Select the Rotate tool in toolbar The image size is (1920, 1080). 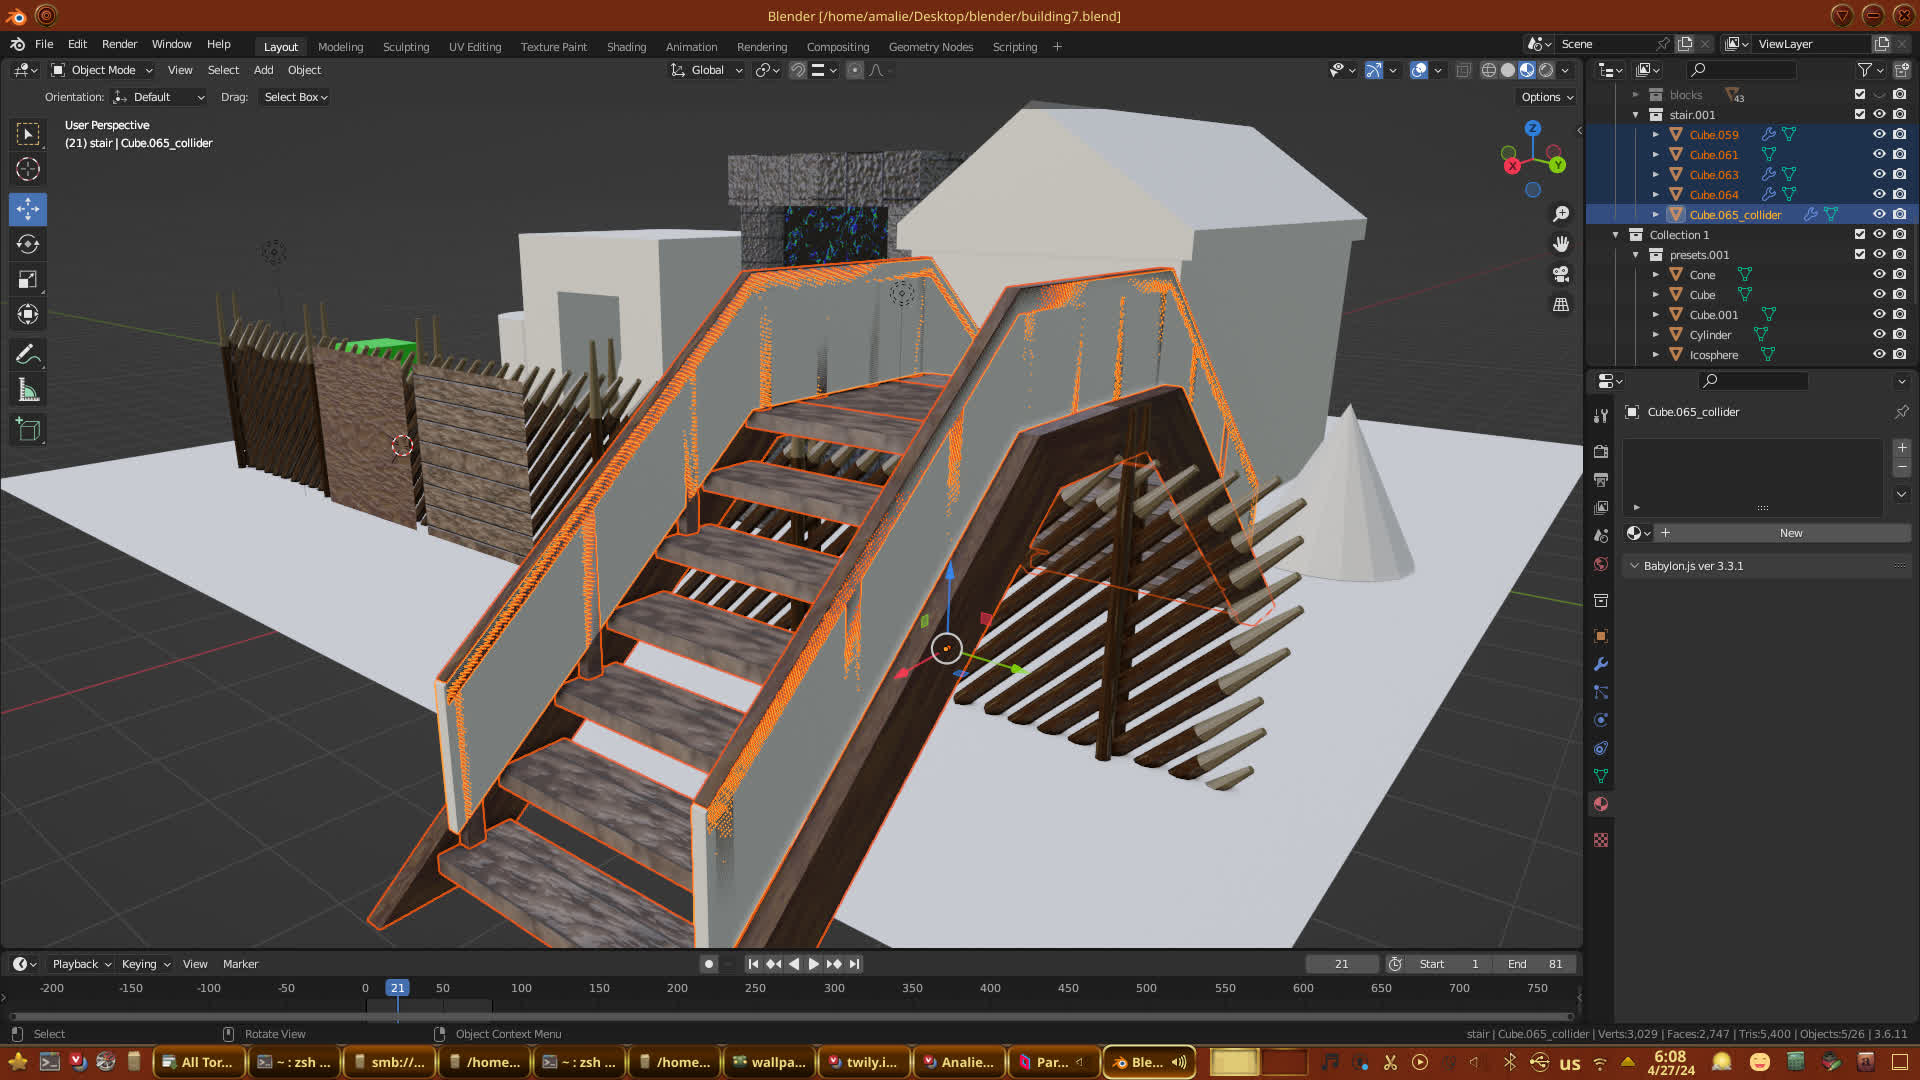tap(28, 244)
